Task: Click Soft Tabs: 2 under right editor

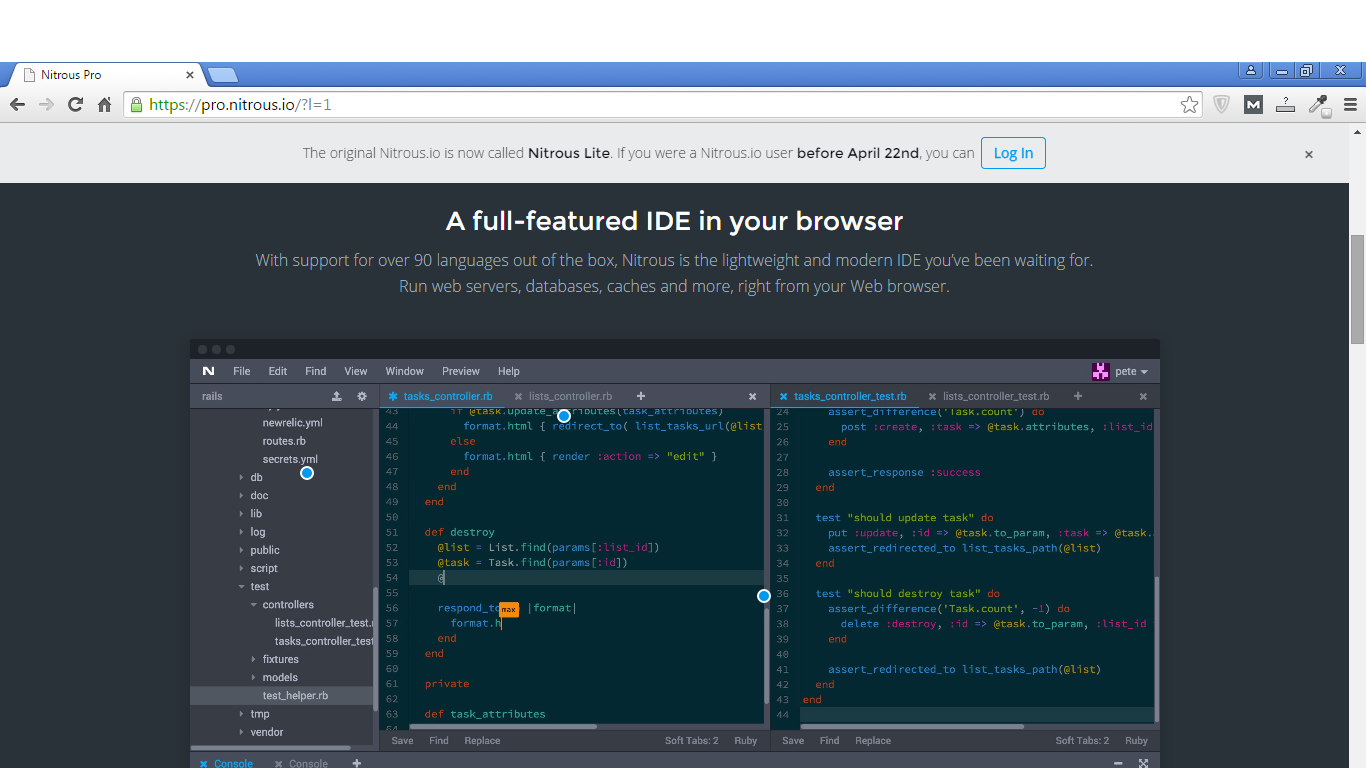Action: [x=1082, y=741]
